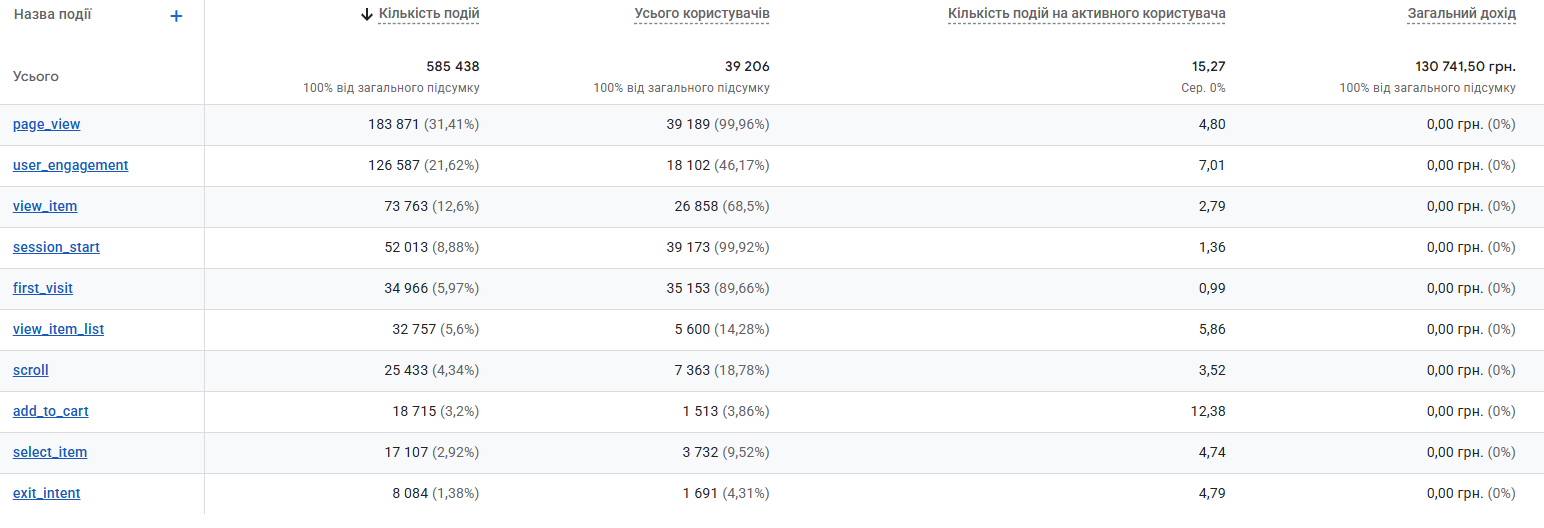Open the select_item event link

pos(50,453)
